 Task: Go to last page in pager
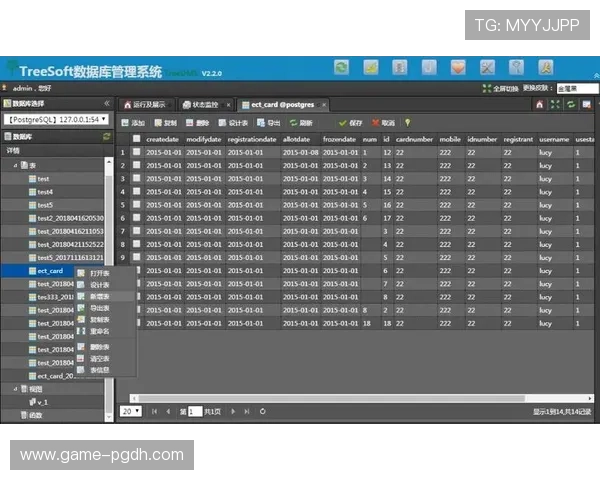247,411
